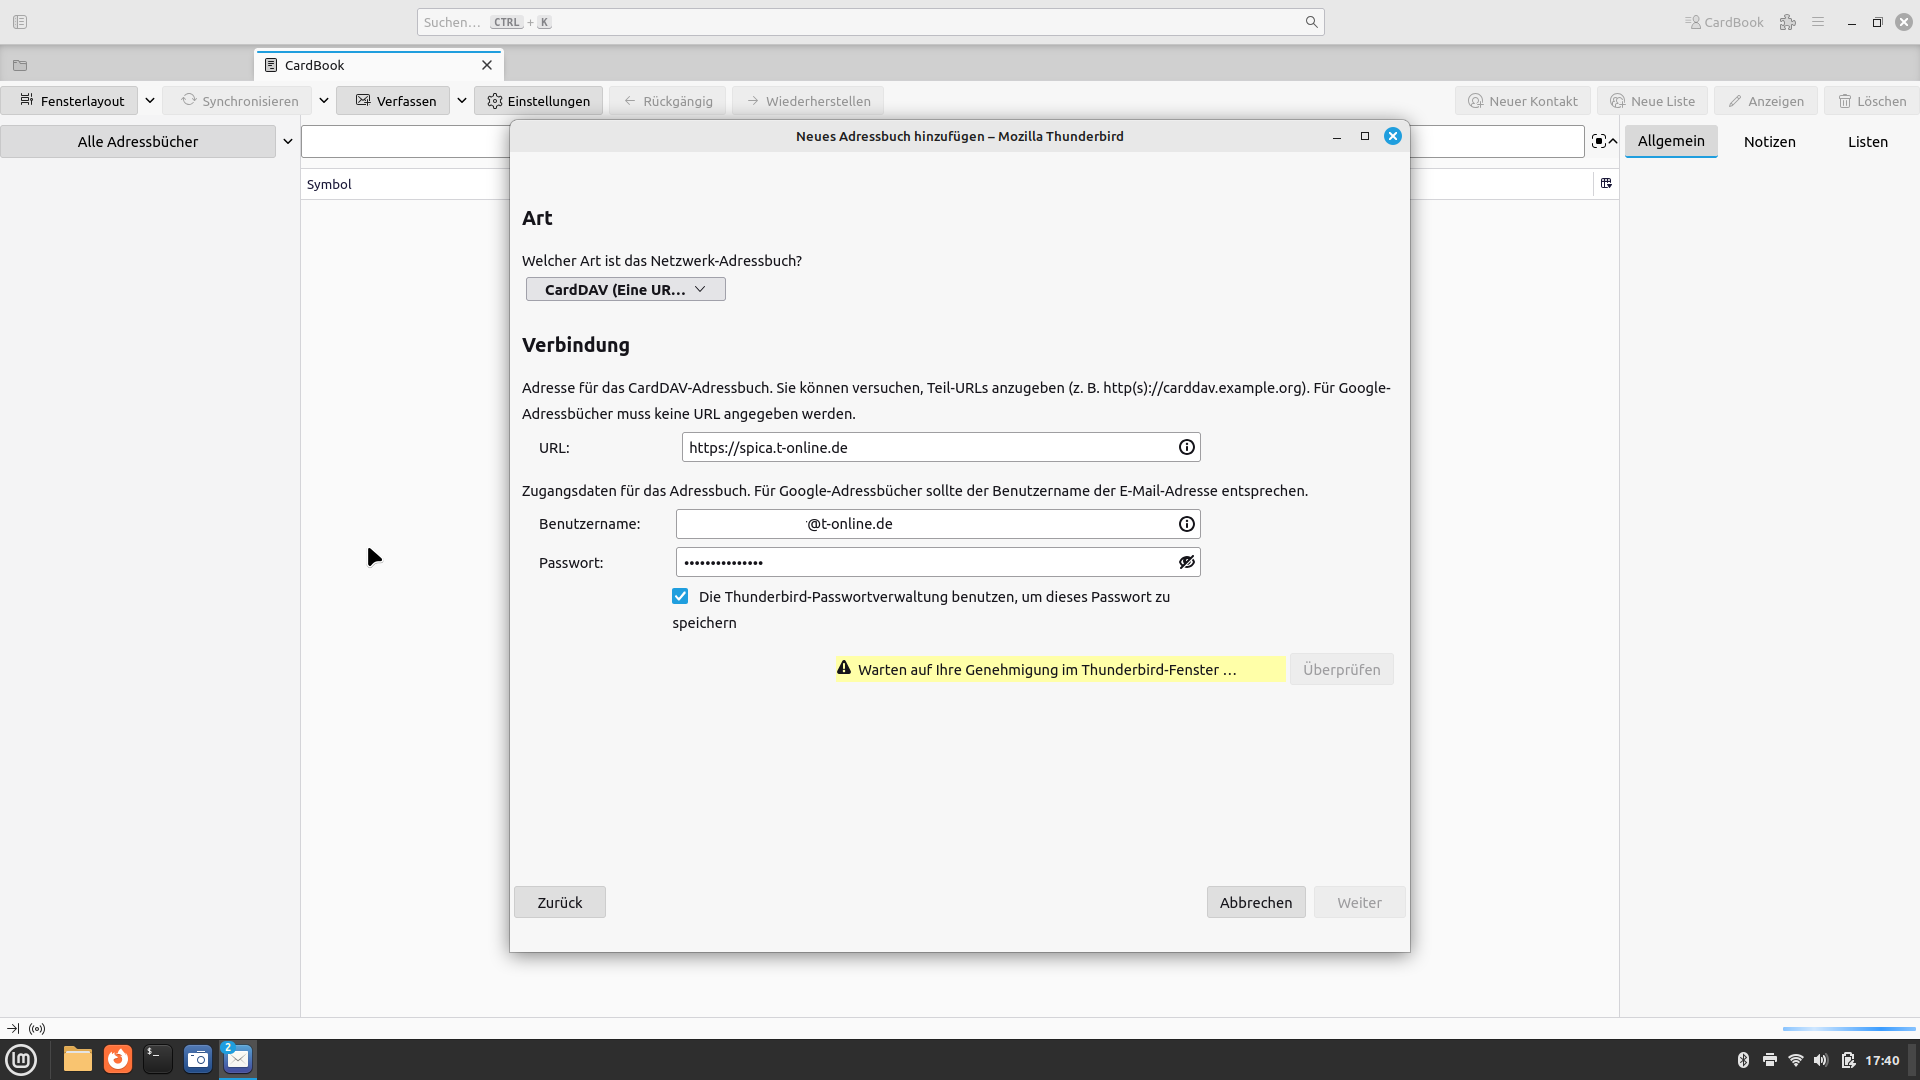
Task: Expand the Fensterlayout dropdown arrow
Action: pyautogui.click(x=150, y=101)
